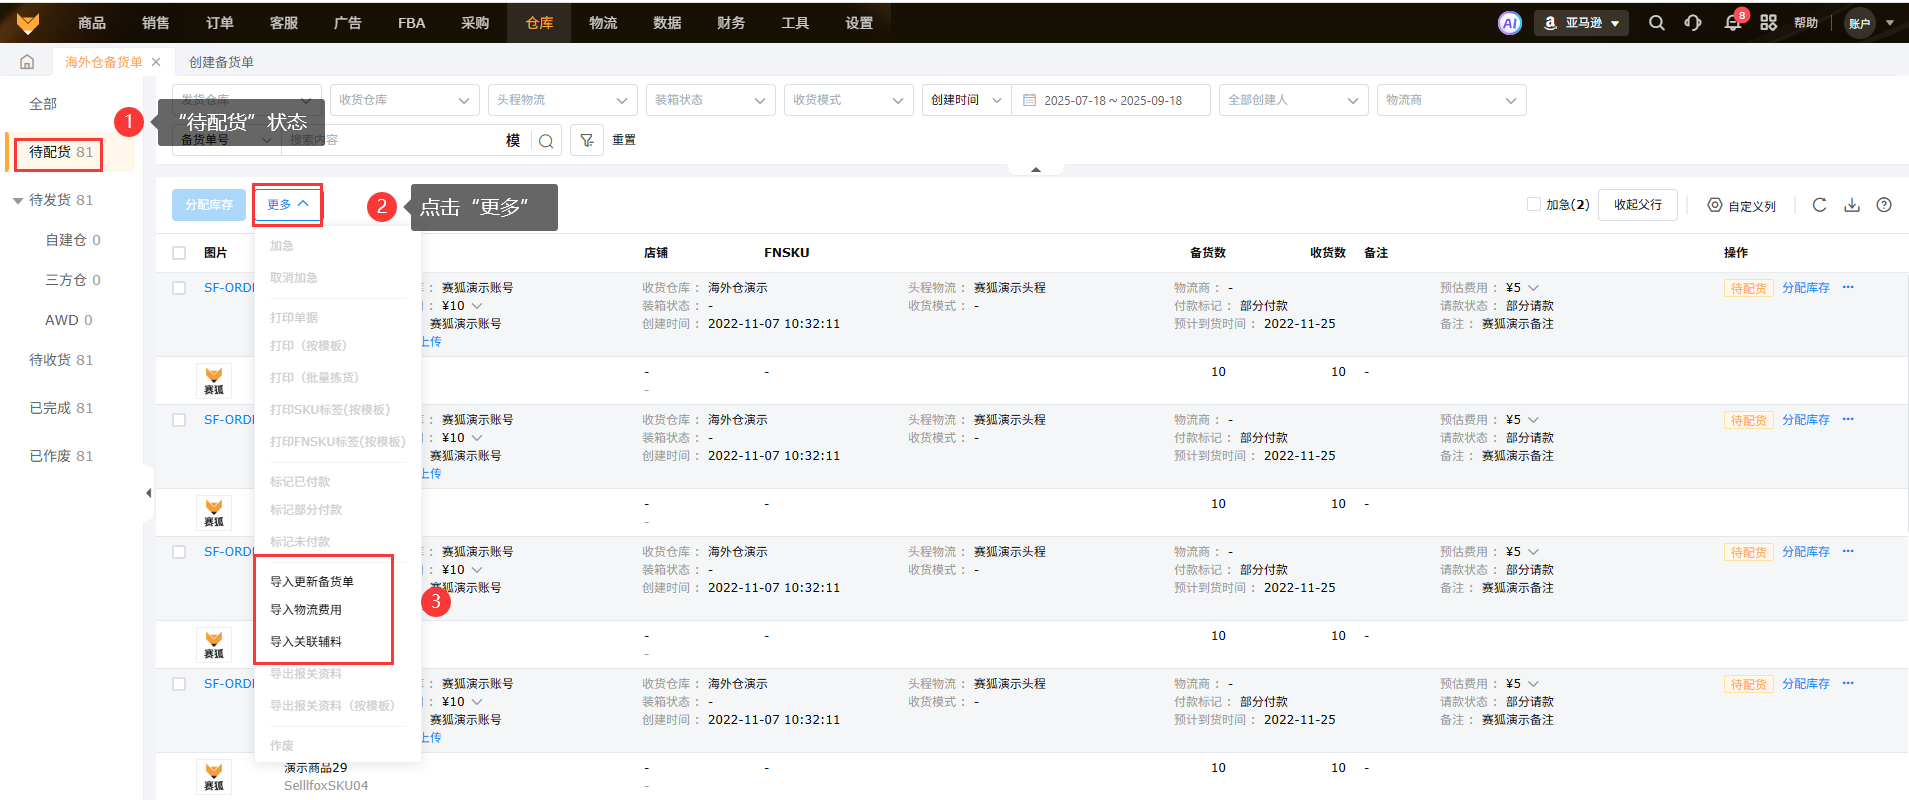
Task: Click the download export icon
Action: [1852, 205]
